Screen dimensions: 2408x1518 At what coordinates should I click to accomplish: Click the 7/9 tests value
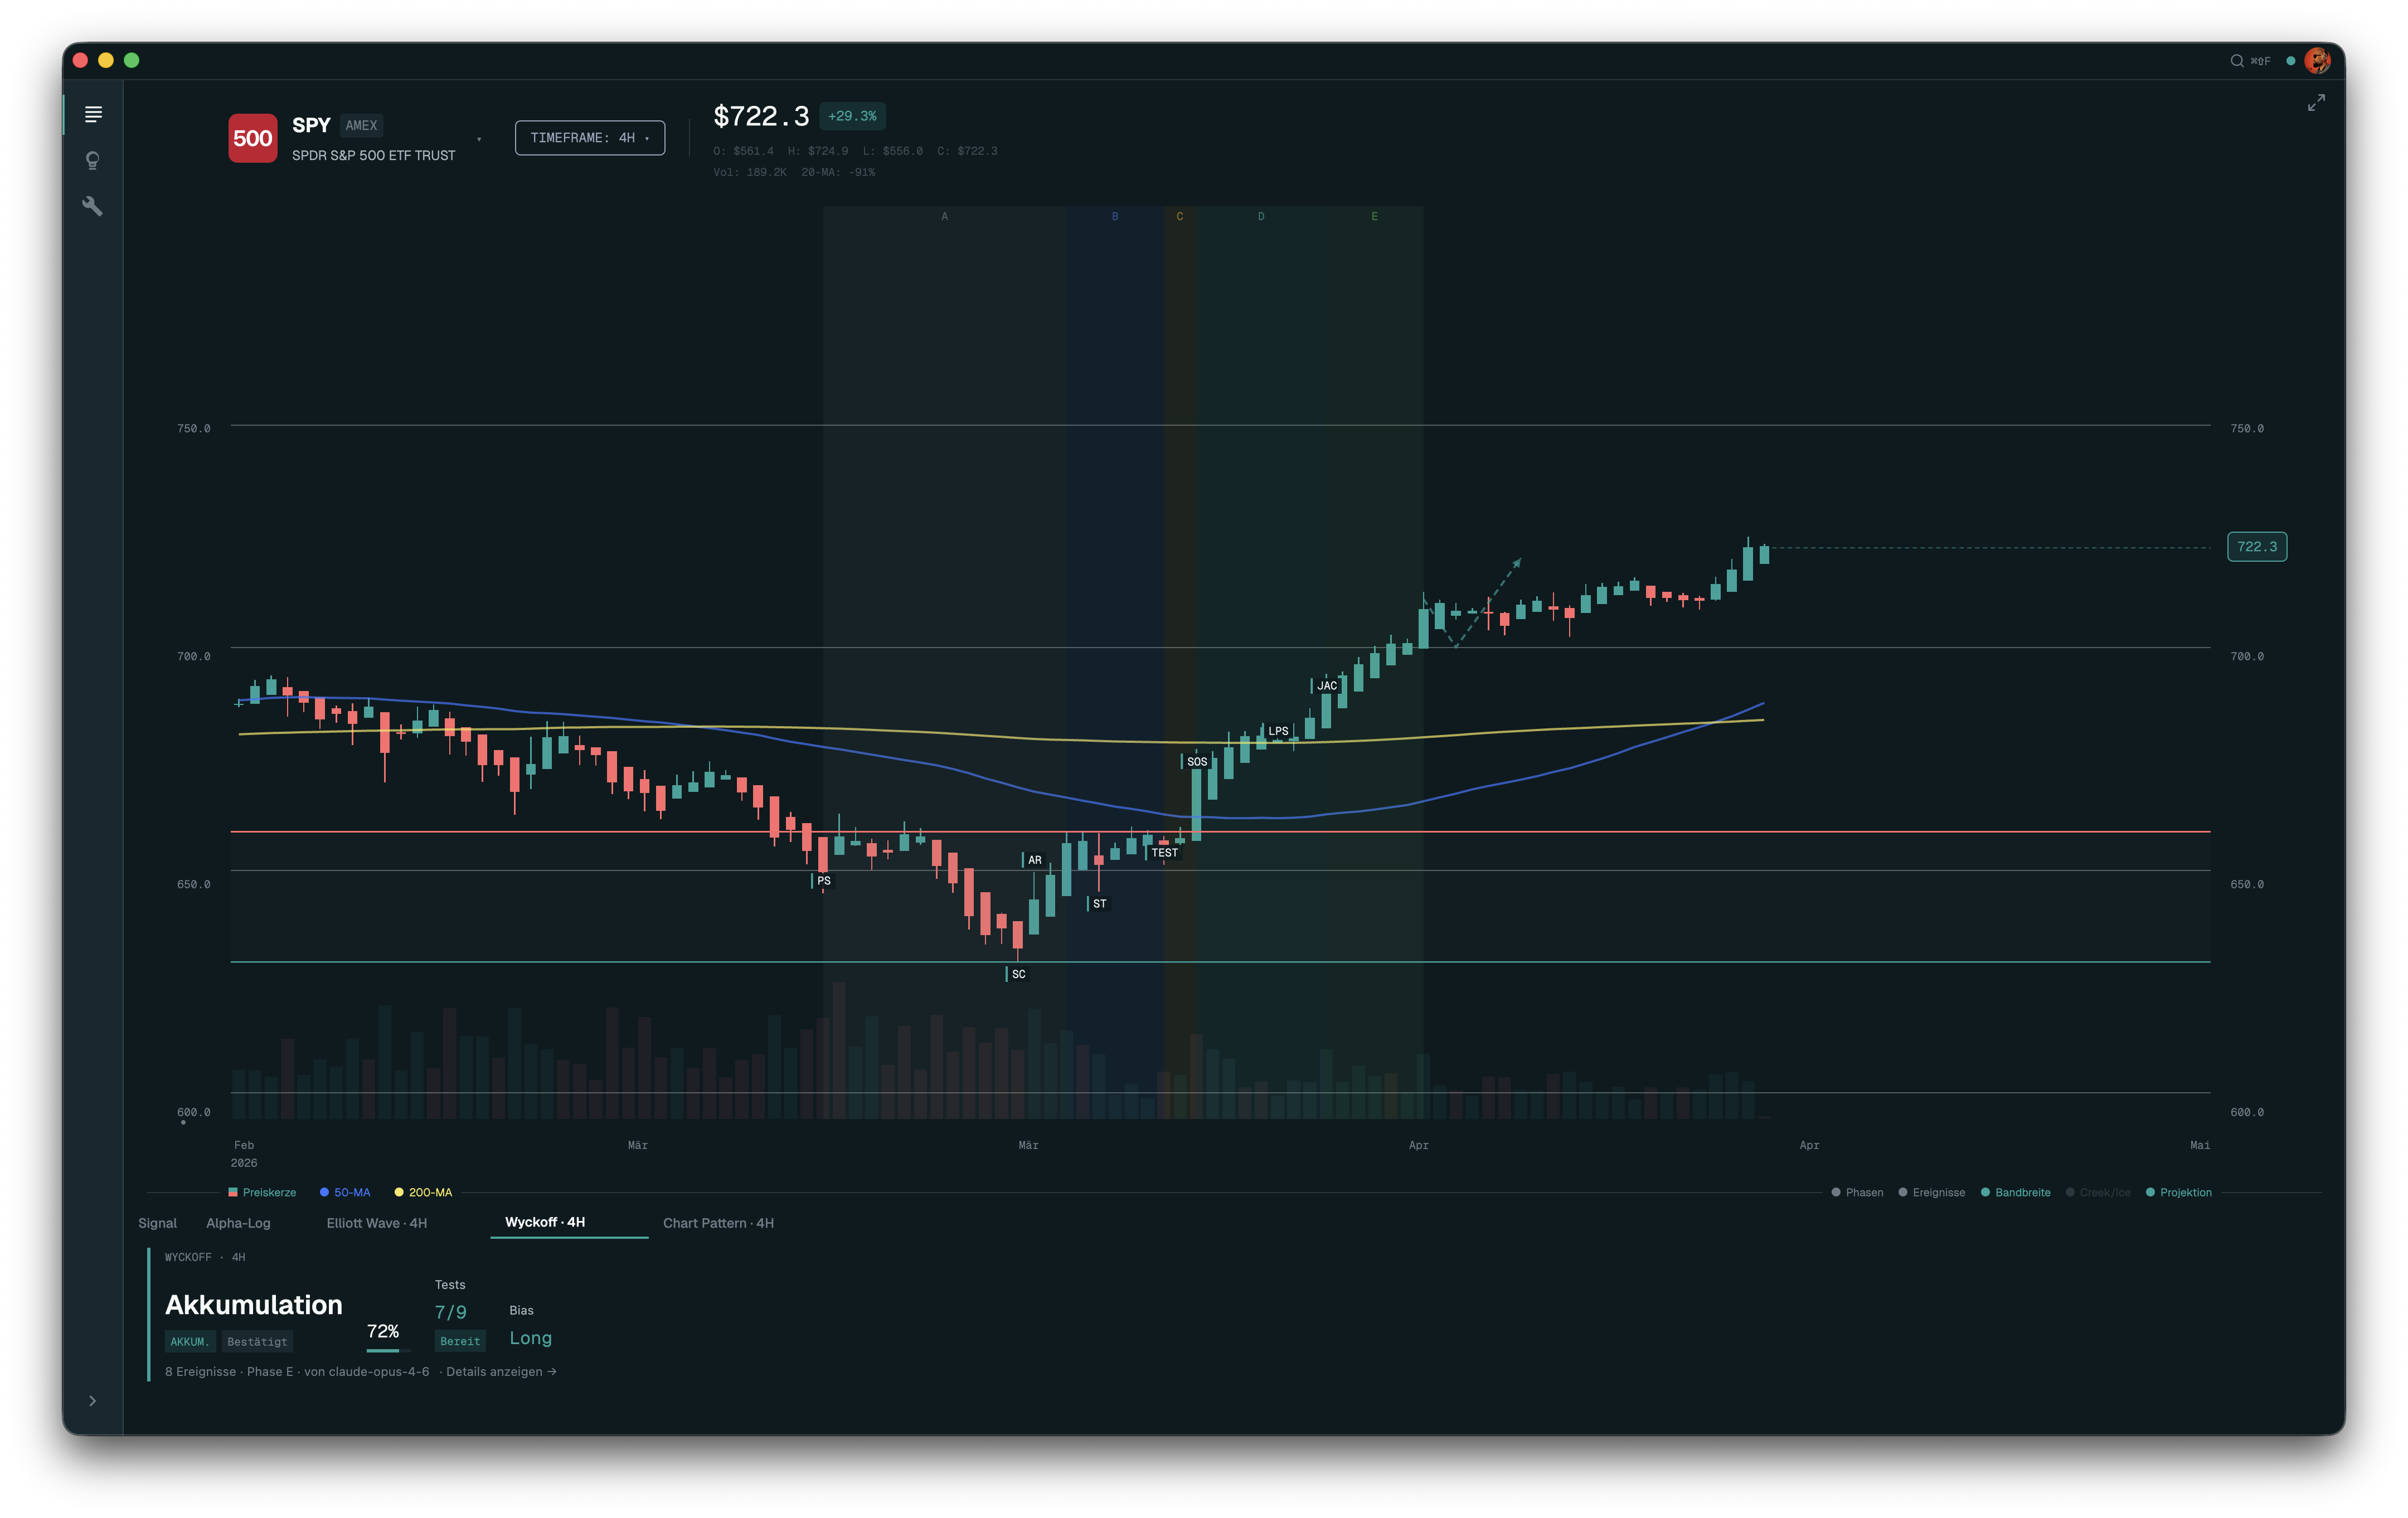[x=451, y=1312]
